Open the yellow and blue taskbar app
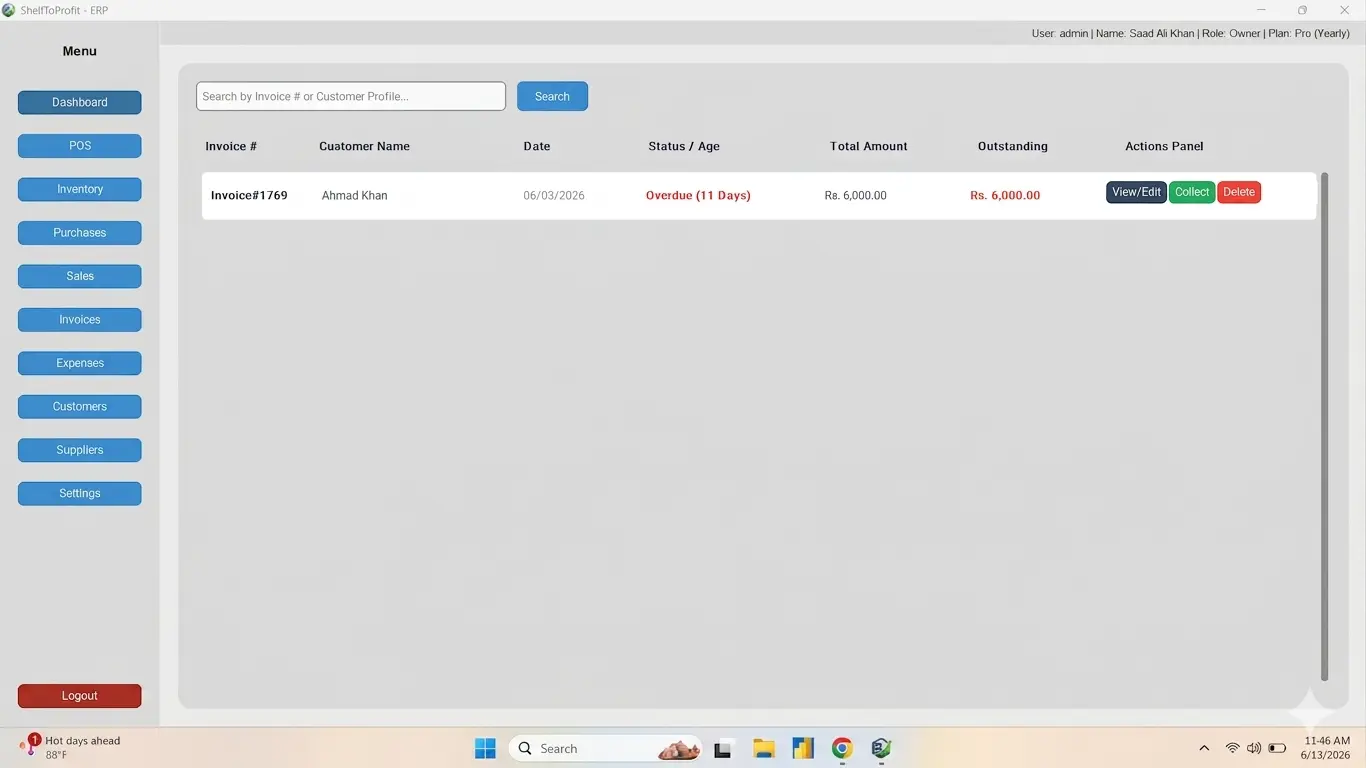Viewport: 1366px width, 768px height. click(x=803, y=748)
